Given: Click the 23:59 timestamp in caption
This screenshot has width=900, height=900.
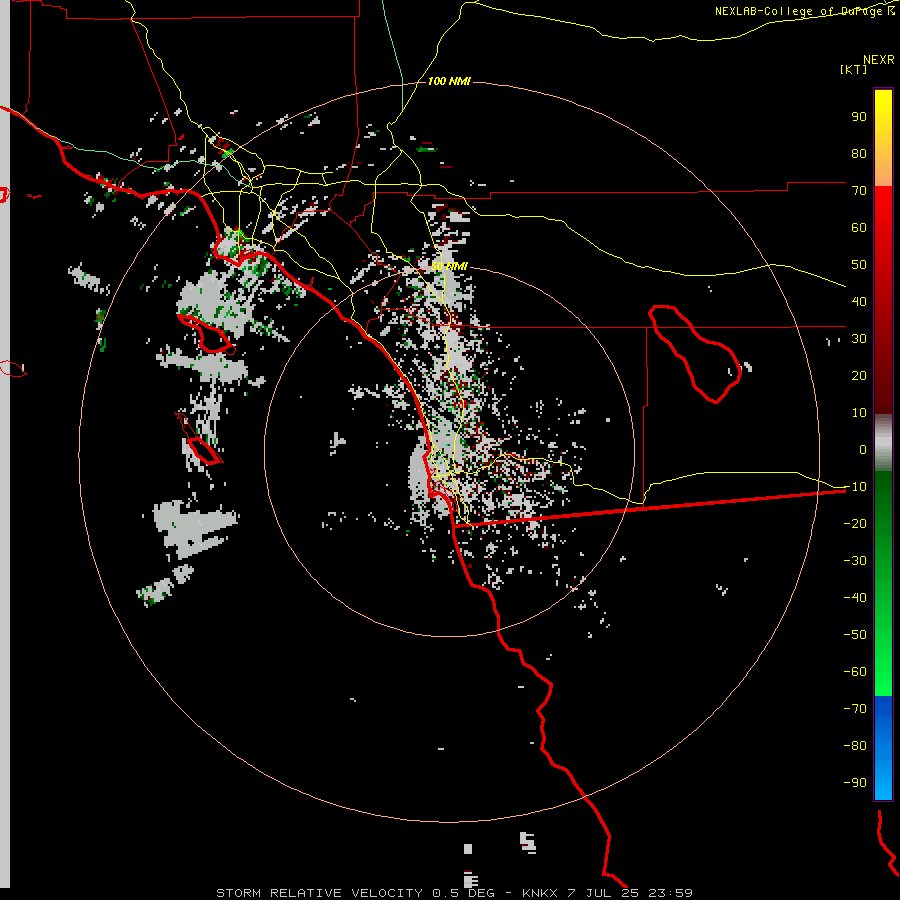Looking at the screenshot, I should (x=670, y=893).
